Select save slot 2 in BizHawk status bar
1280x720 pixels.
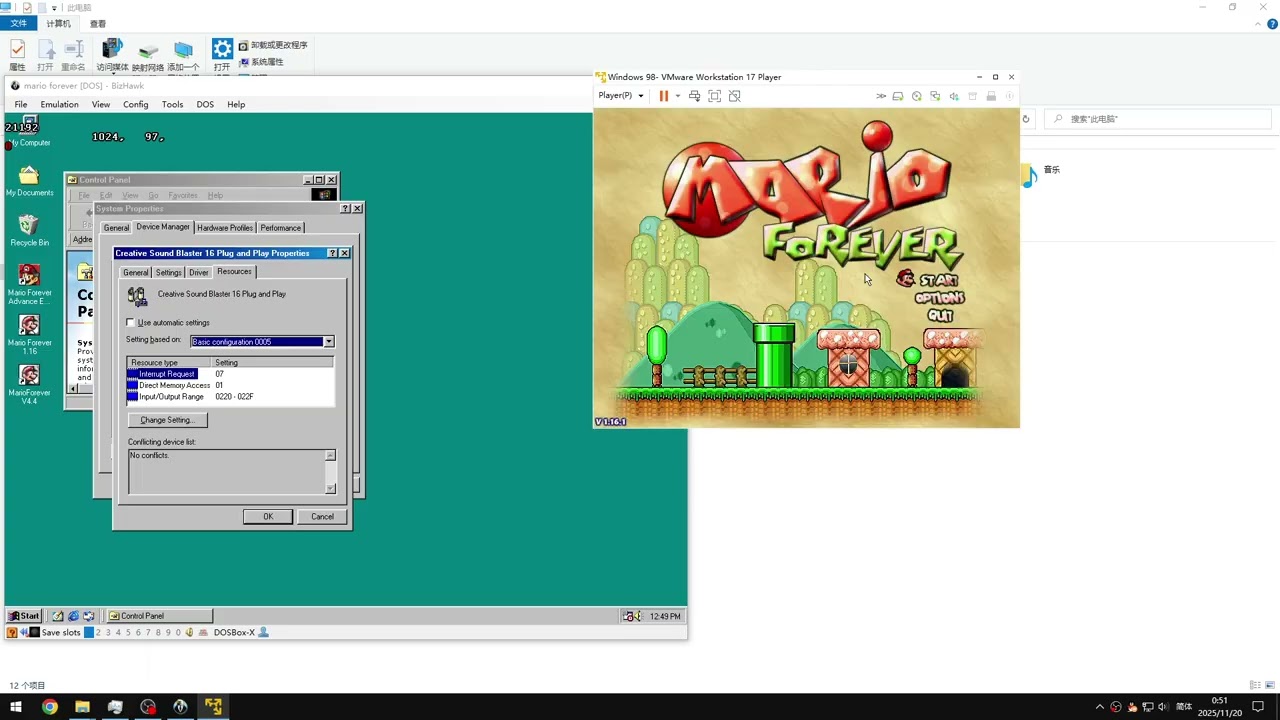point(98,632)
